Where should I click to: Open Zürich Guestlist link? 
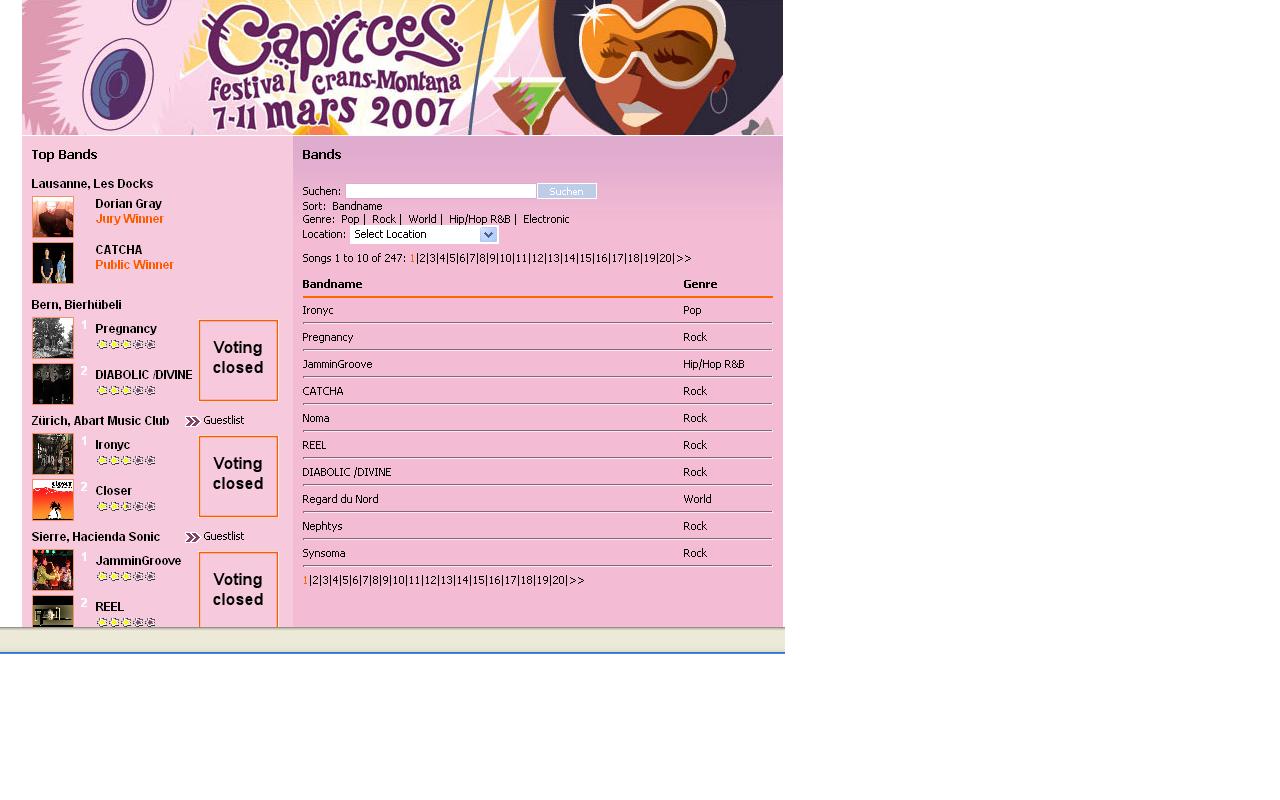tap(223, 421)
